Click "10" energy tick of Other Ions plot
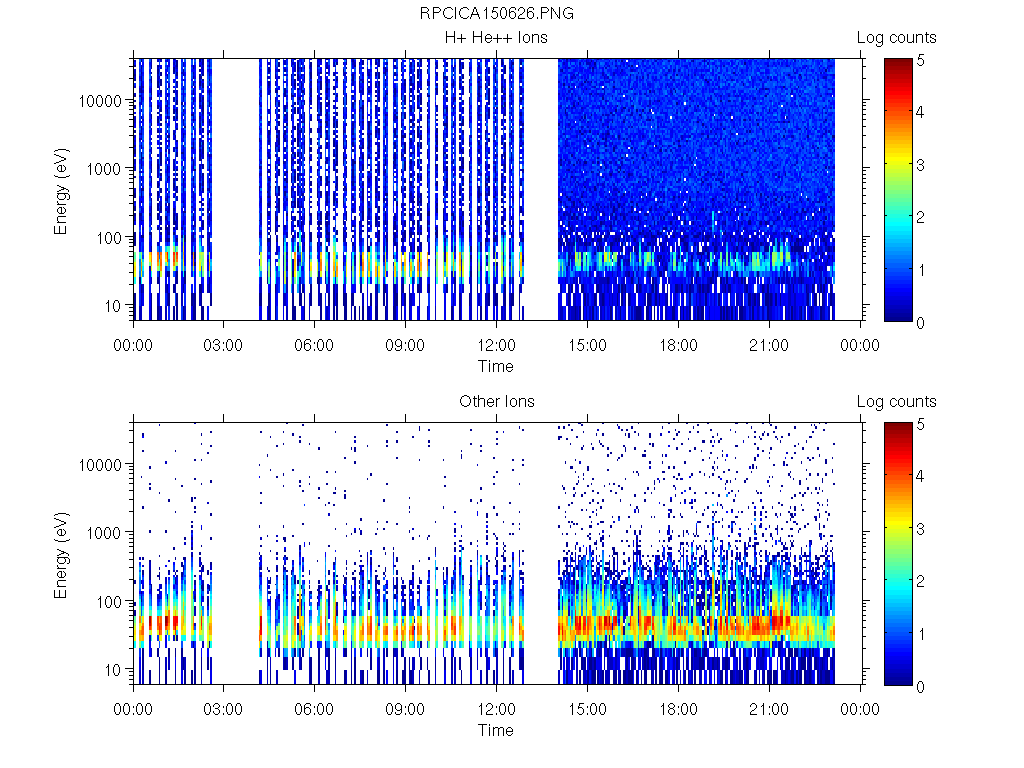This screenshot has height=768, width=1024. click(x=114, y=669)
